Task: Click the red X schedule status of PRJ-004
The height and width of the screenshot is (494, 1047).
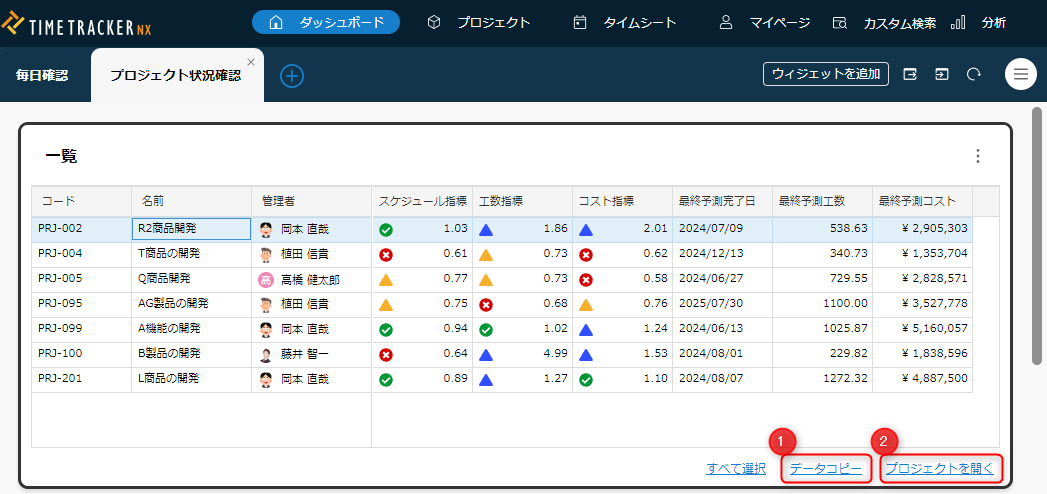Action: click(x=386, y=254)
